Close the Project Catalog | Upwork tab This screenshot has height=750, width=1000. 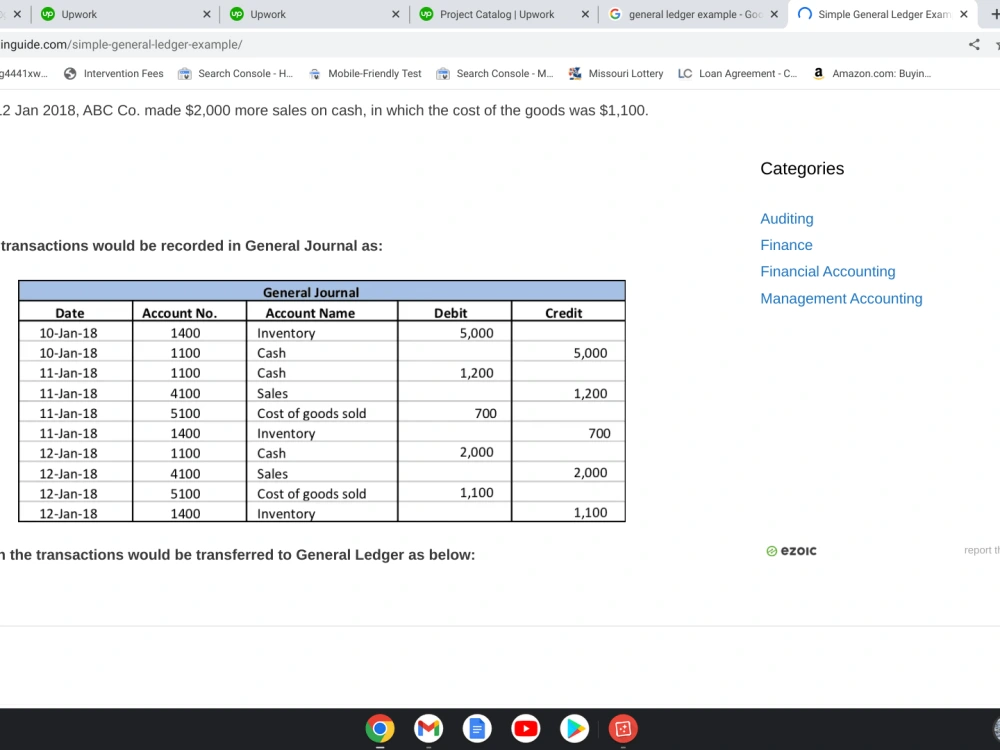(585, 14)
